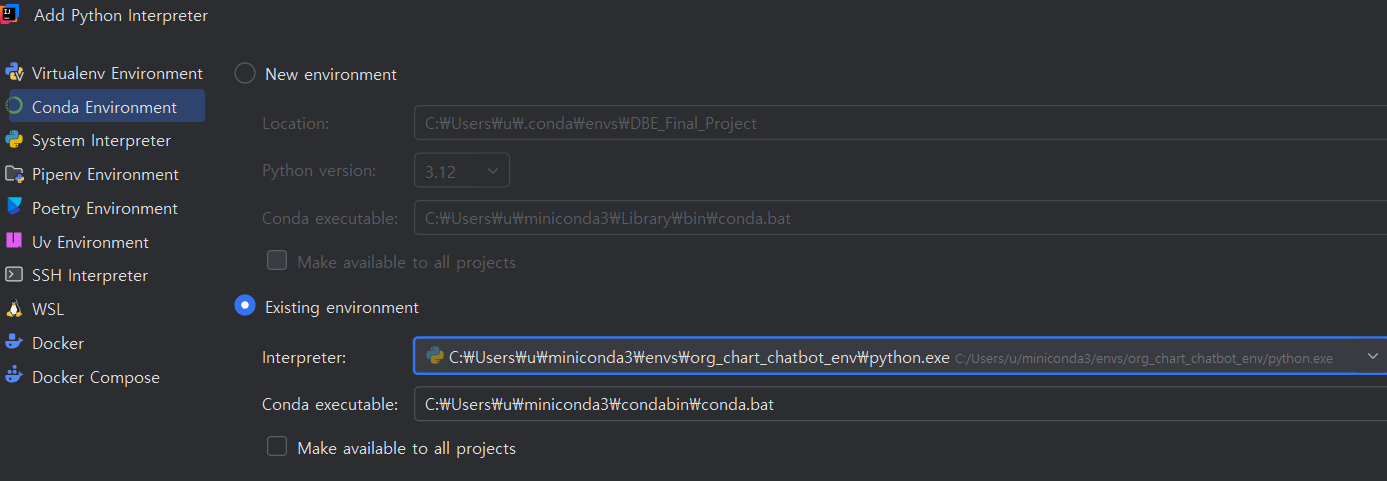The width and height of the screenshot is (1387, 481).
Task: Click the Interpreter: label
Action: 304,357
